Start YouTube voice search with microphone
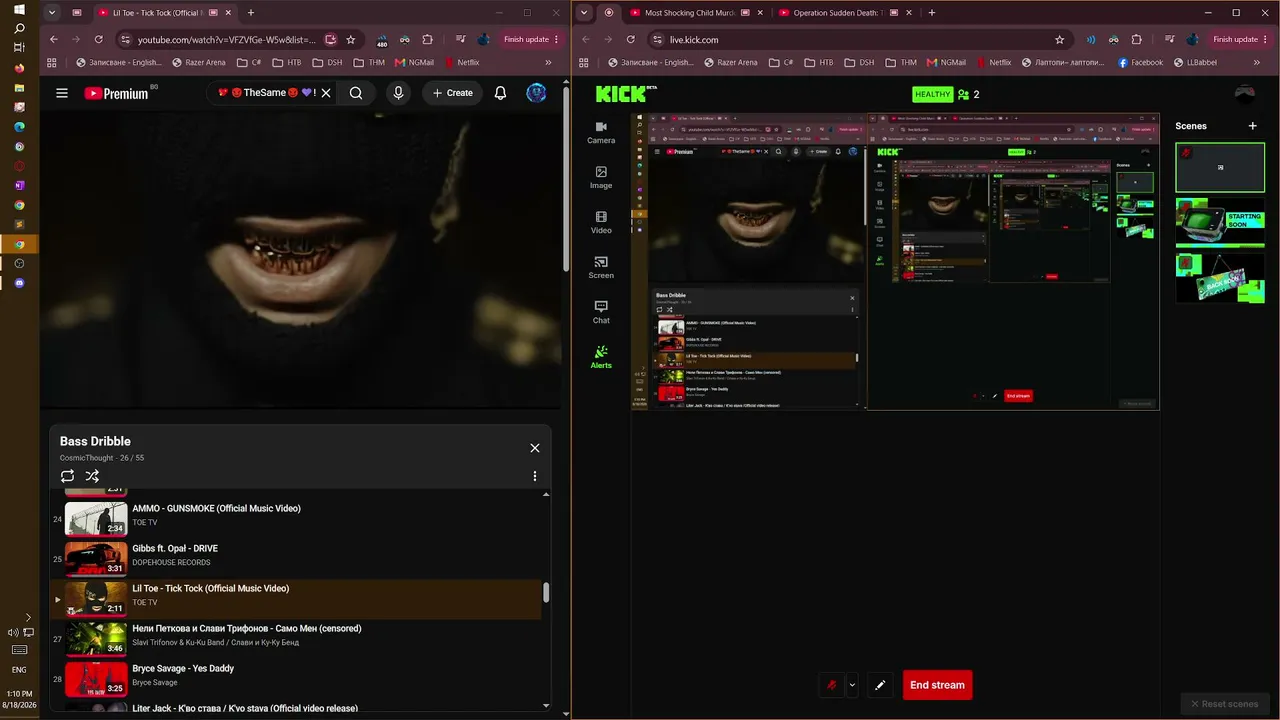 [x=398, y=93]
